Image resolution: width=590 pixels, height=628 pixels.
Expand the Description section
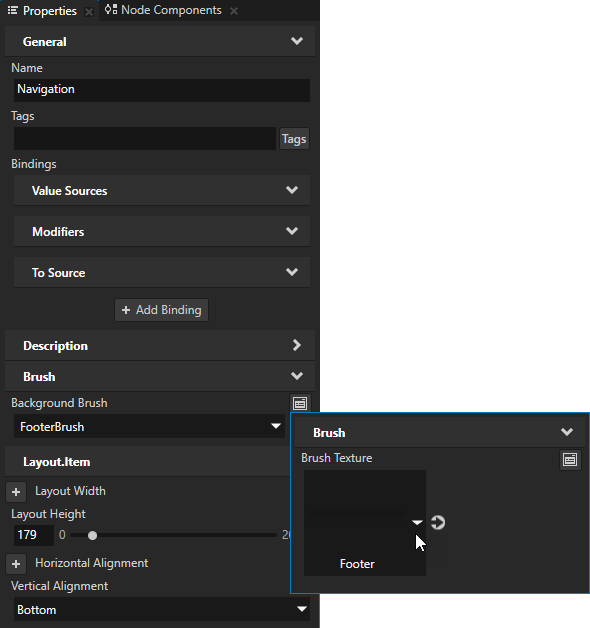tap(296, 345)
